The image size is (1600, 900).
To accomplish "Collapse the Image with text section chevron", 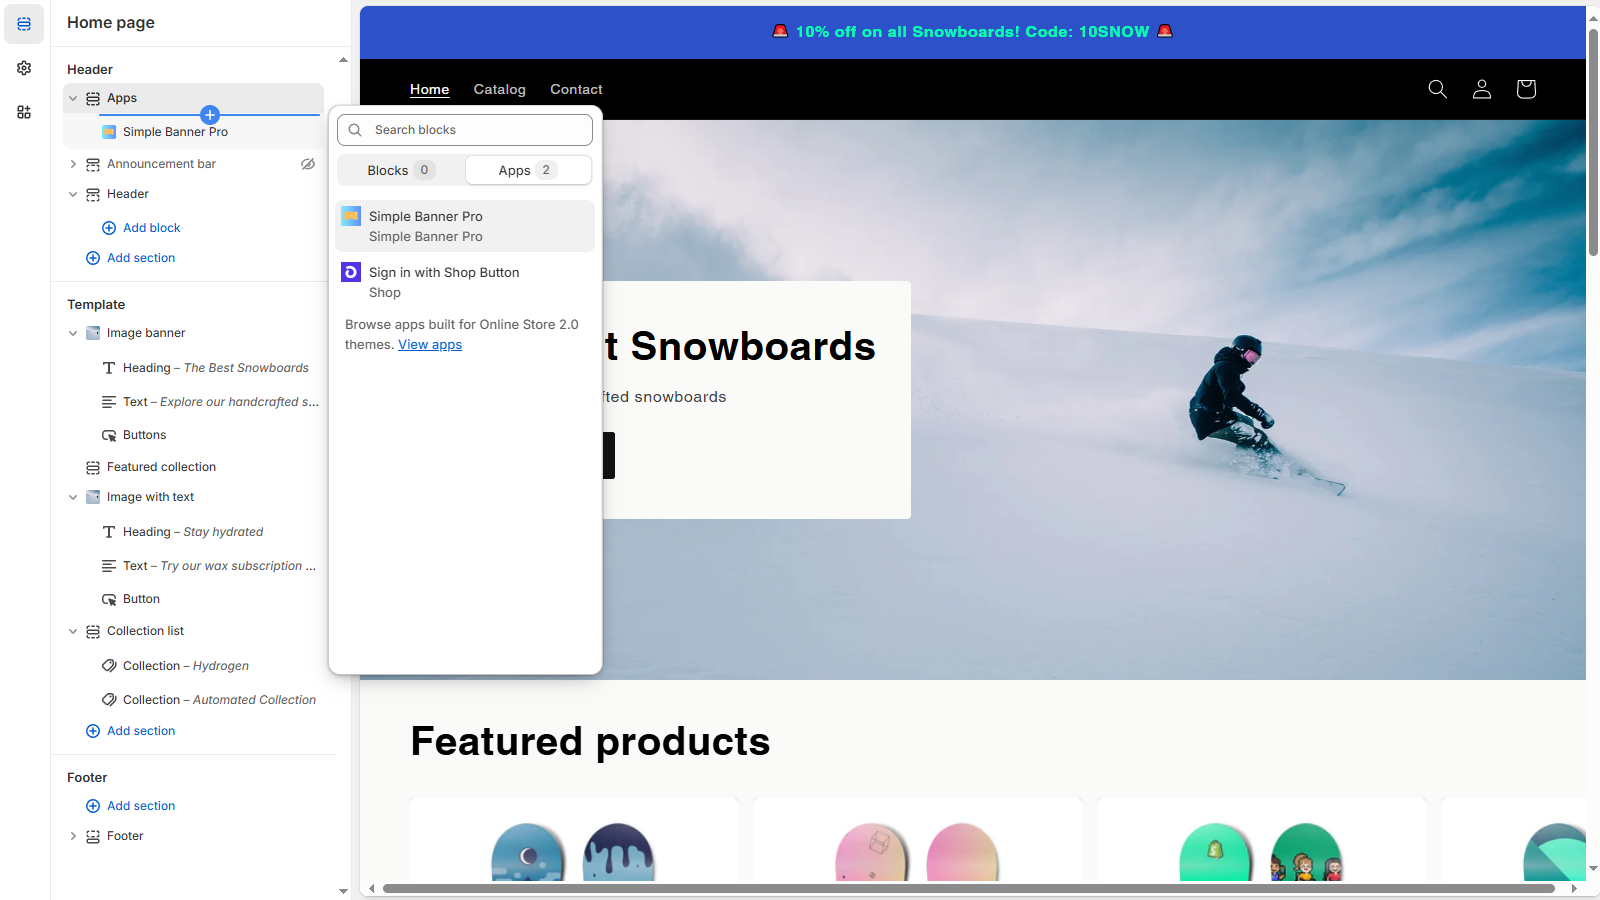I will (x=73, y=497).
